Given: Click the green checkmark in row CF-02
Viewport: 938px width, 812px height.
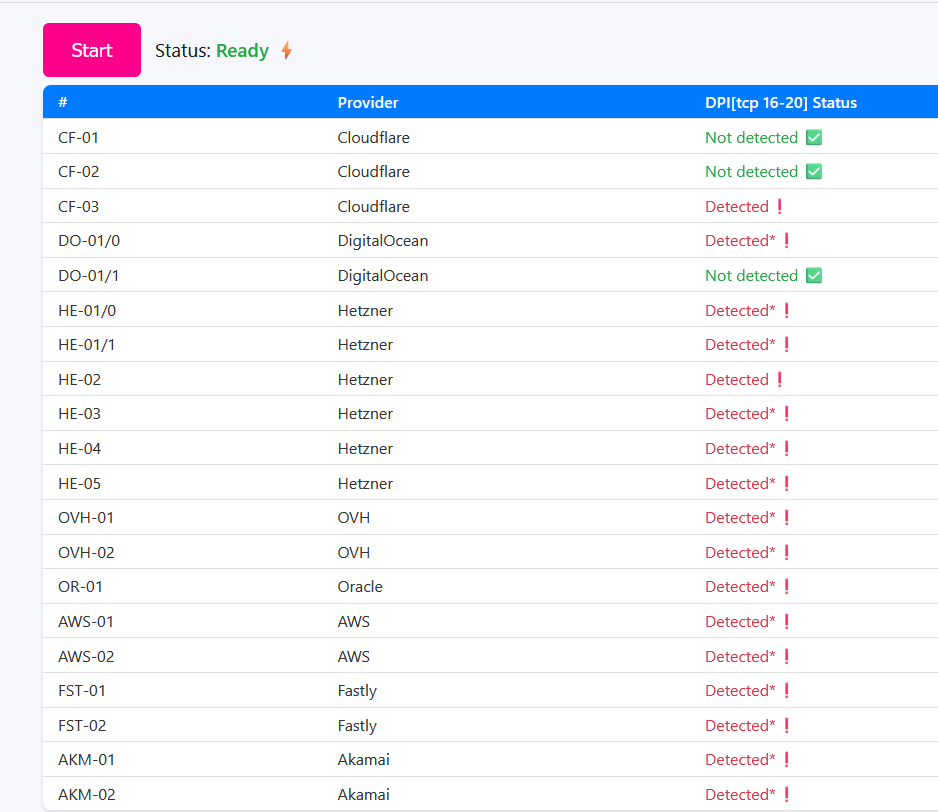Looking at the screenshot, I should click(x=814, y=172).
